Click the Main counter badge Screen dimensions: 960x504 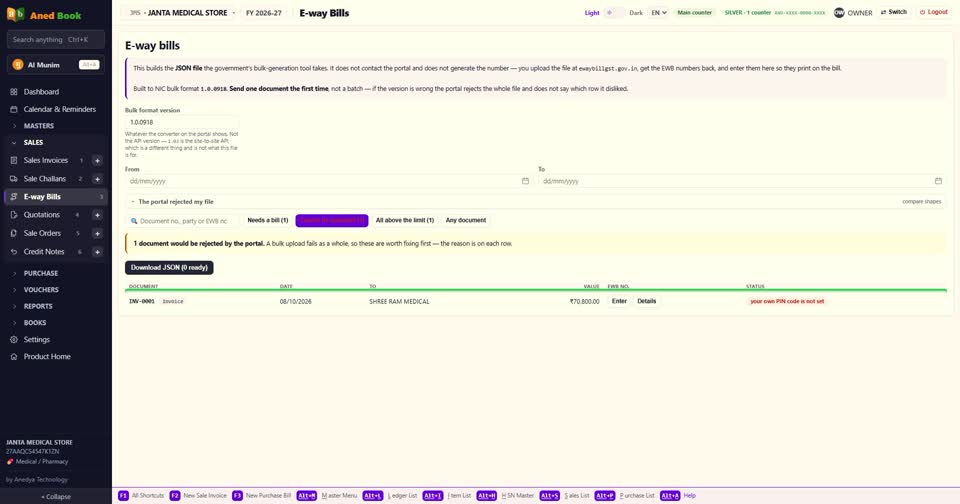[x=694, y=12]
